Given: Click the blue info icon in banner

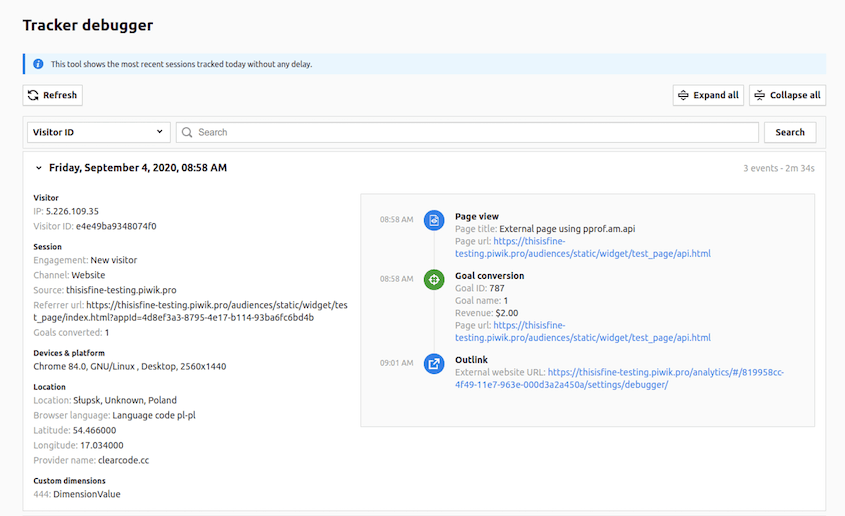Looking at the screenshot, I should pyautogui.click(x=38, y=64).
